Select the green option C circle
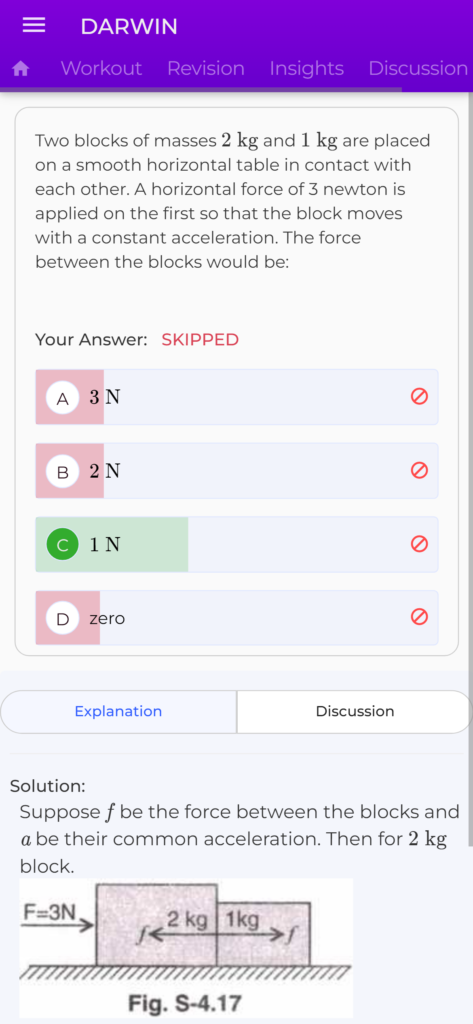 click(x=63, y=545)
